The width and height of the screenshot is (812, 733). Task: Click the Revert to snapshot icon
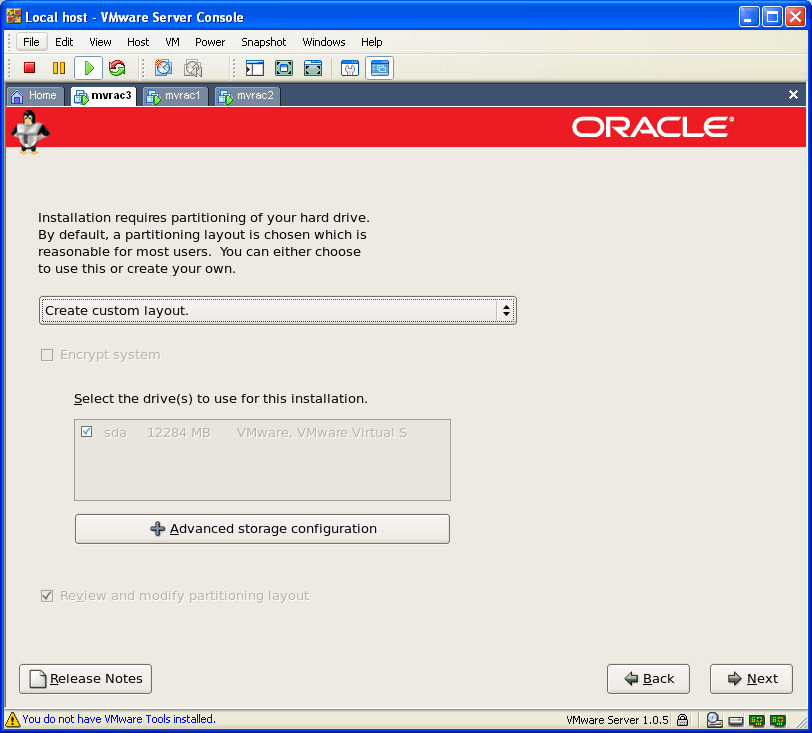[x=193, y=68]
